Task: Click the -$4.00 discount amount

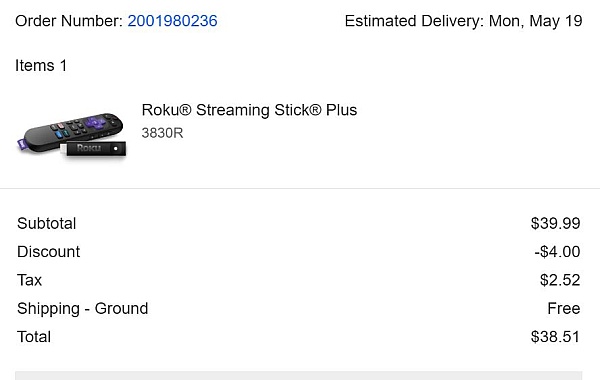Action: click(557, 252)
